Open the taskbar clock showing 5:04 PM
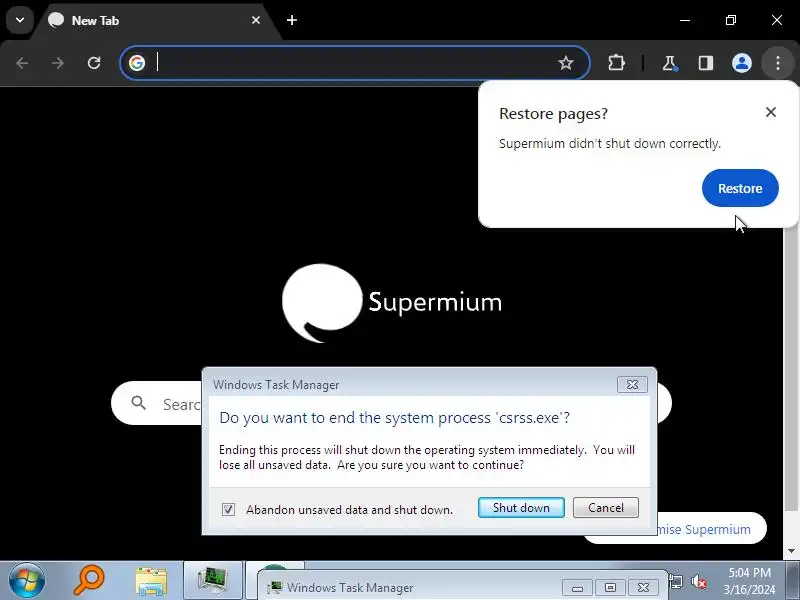 tap(749, 581)
